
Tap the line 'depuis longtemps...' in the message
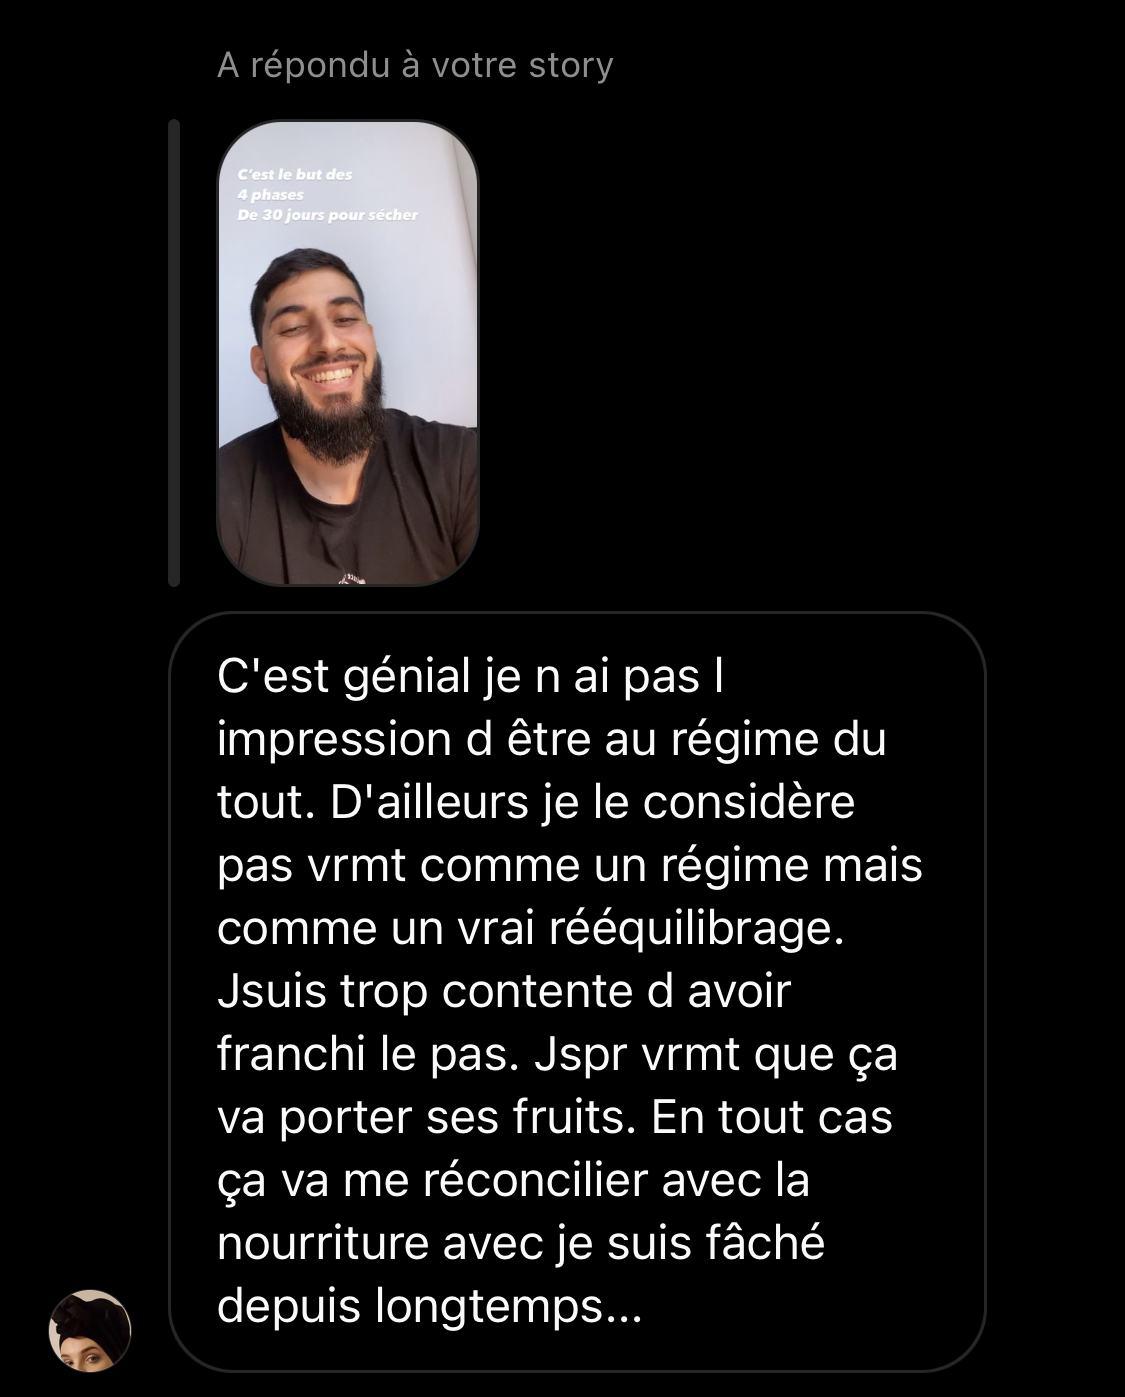pyautogui.click(x=429, y=1306)
